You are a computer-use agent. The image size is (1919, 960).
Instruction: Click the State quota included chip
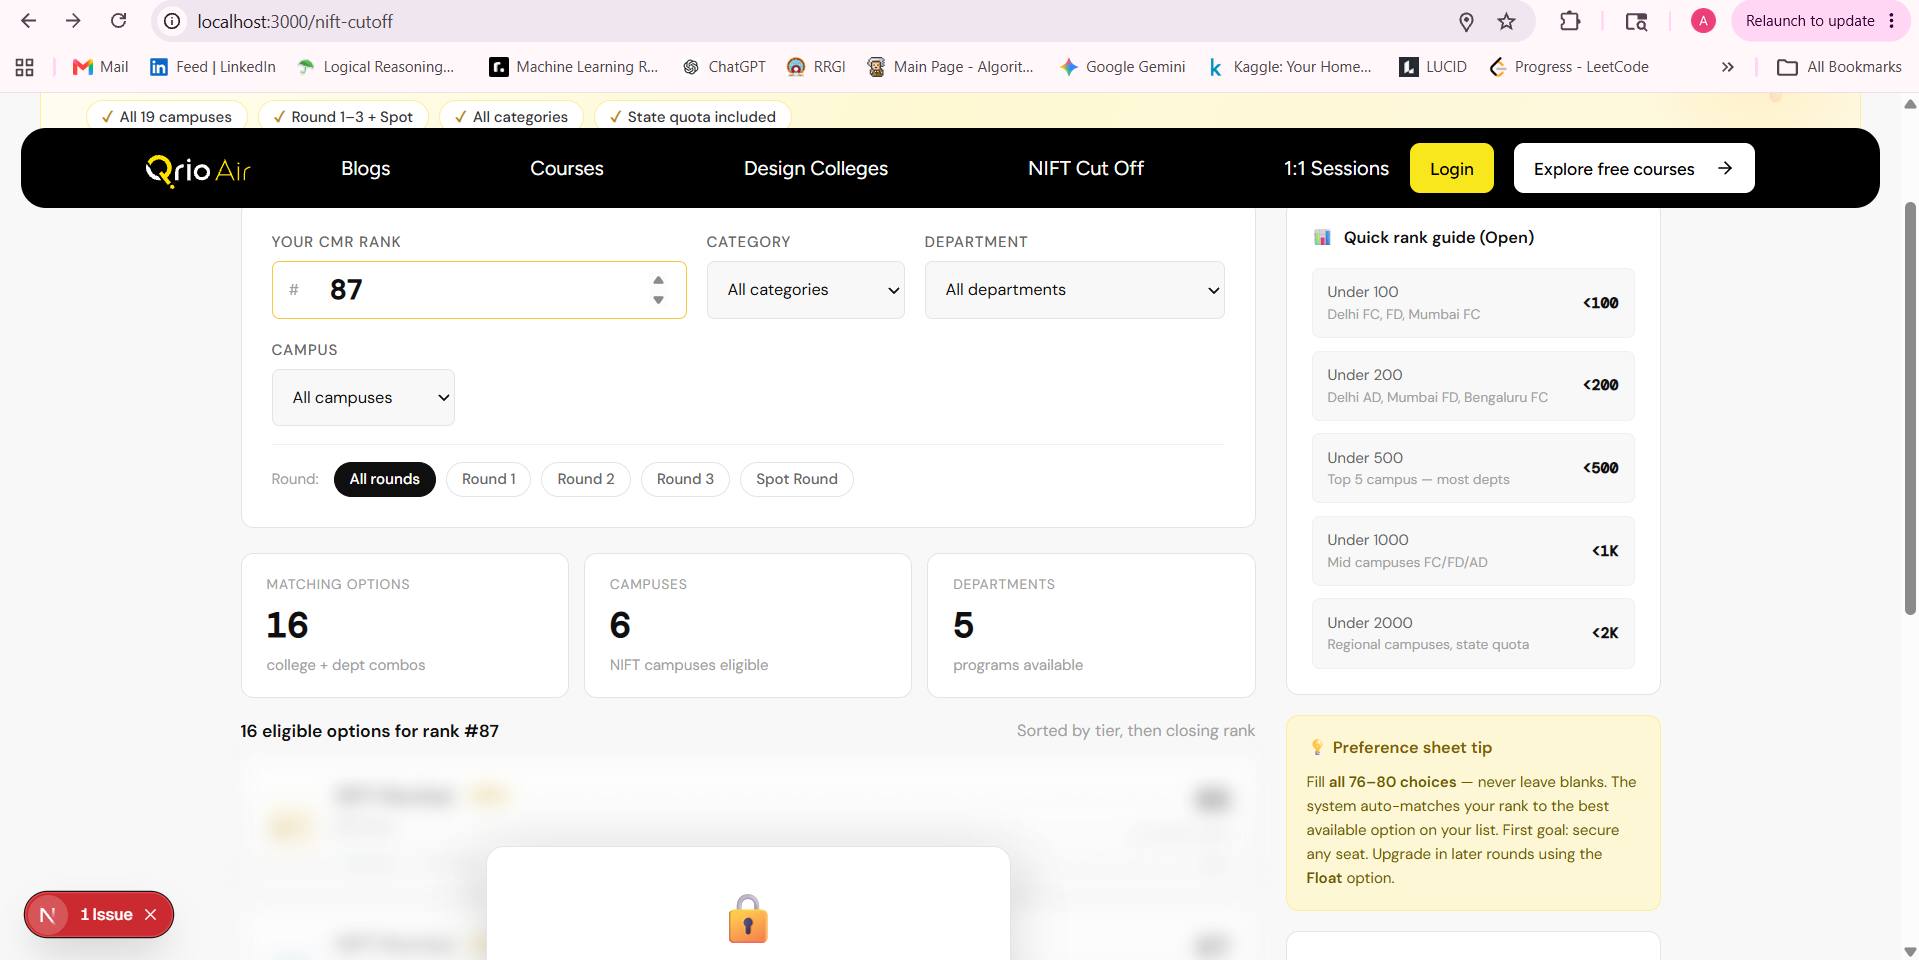[x=693, y=116]
